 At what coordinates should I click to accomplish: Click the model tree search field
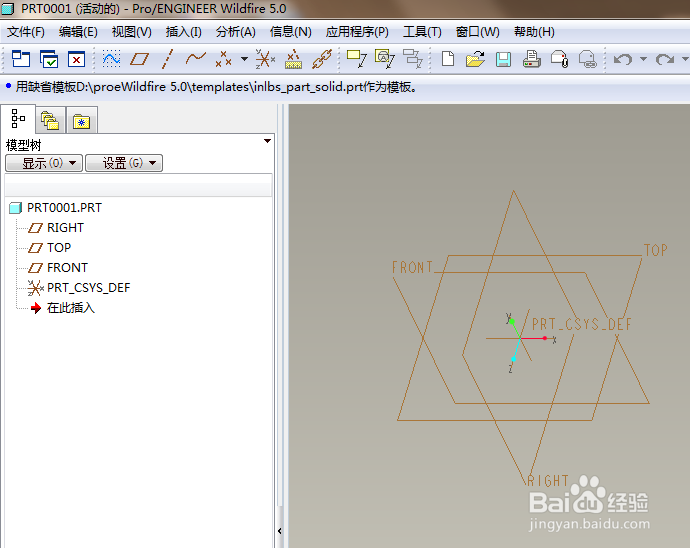(139, 185)
